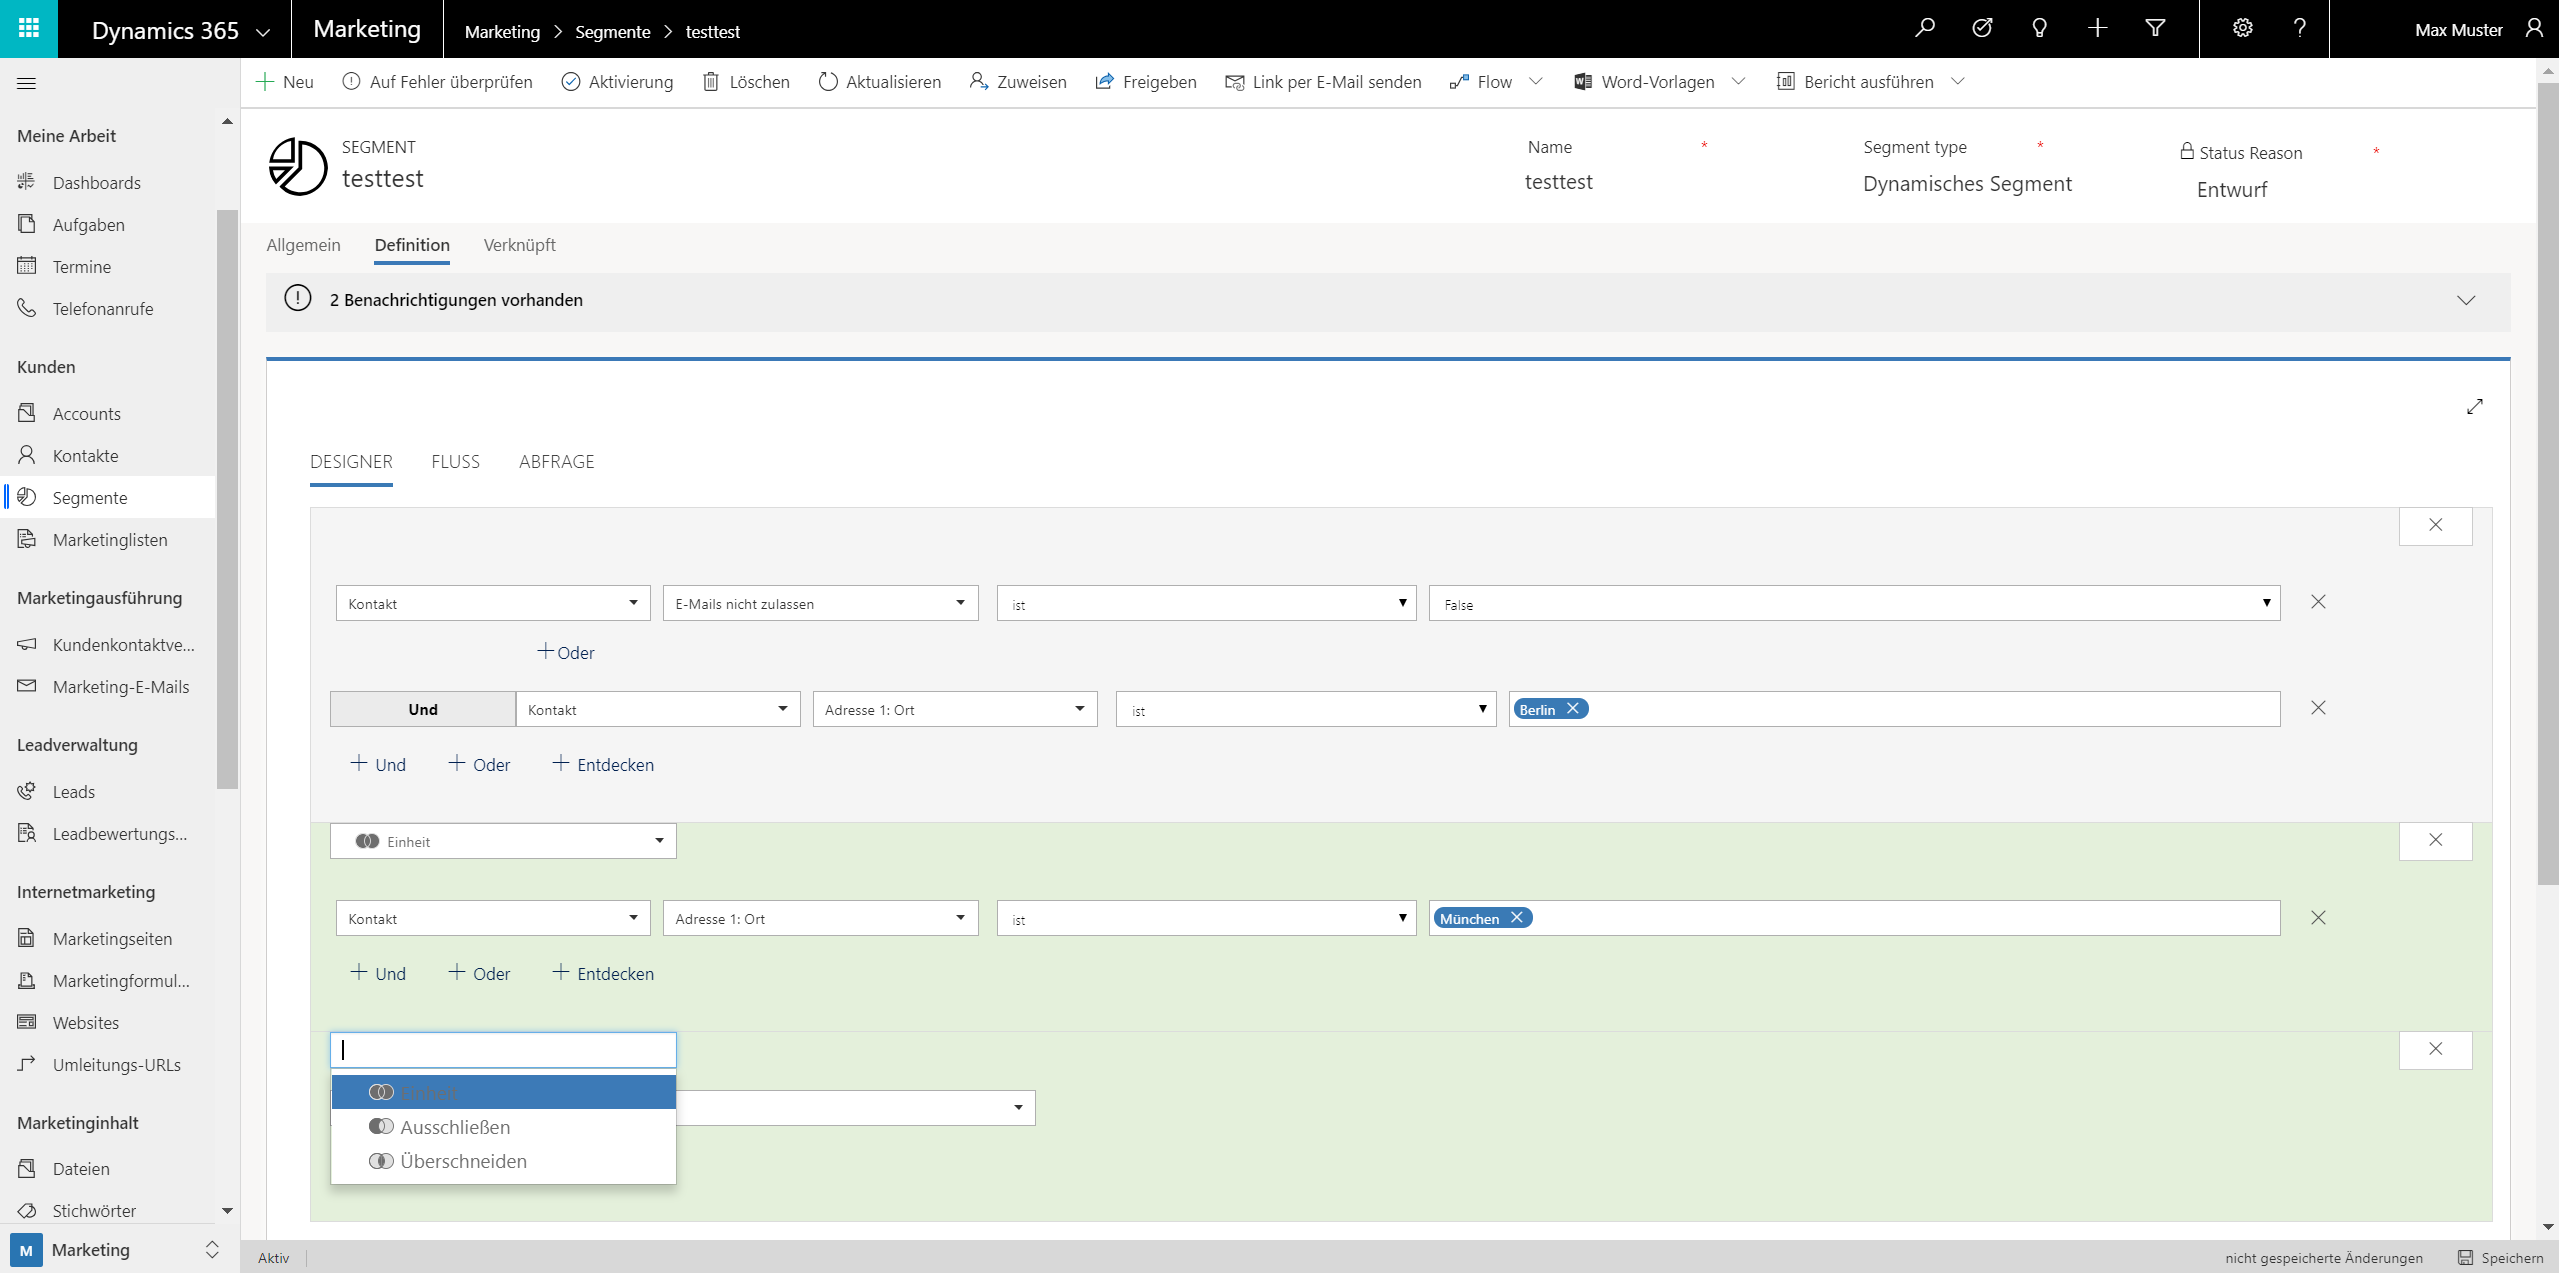Click the Und operator button

[x=423, y=710]
